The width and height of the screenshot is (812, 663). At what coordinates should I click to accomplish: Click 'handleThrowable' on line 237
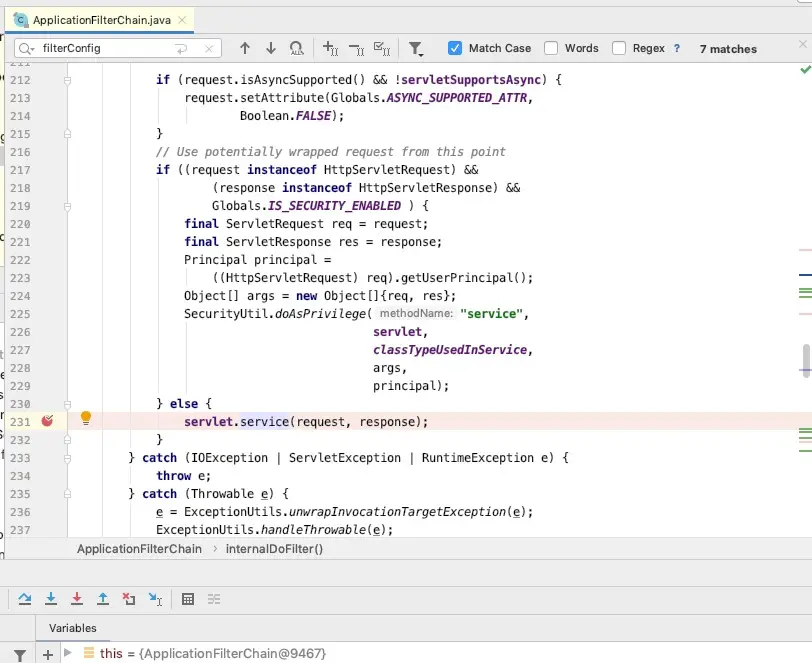[x=313, y=530]
